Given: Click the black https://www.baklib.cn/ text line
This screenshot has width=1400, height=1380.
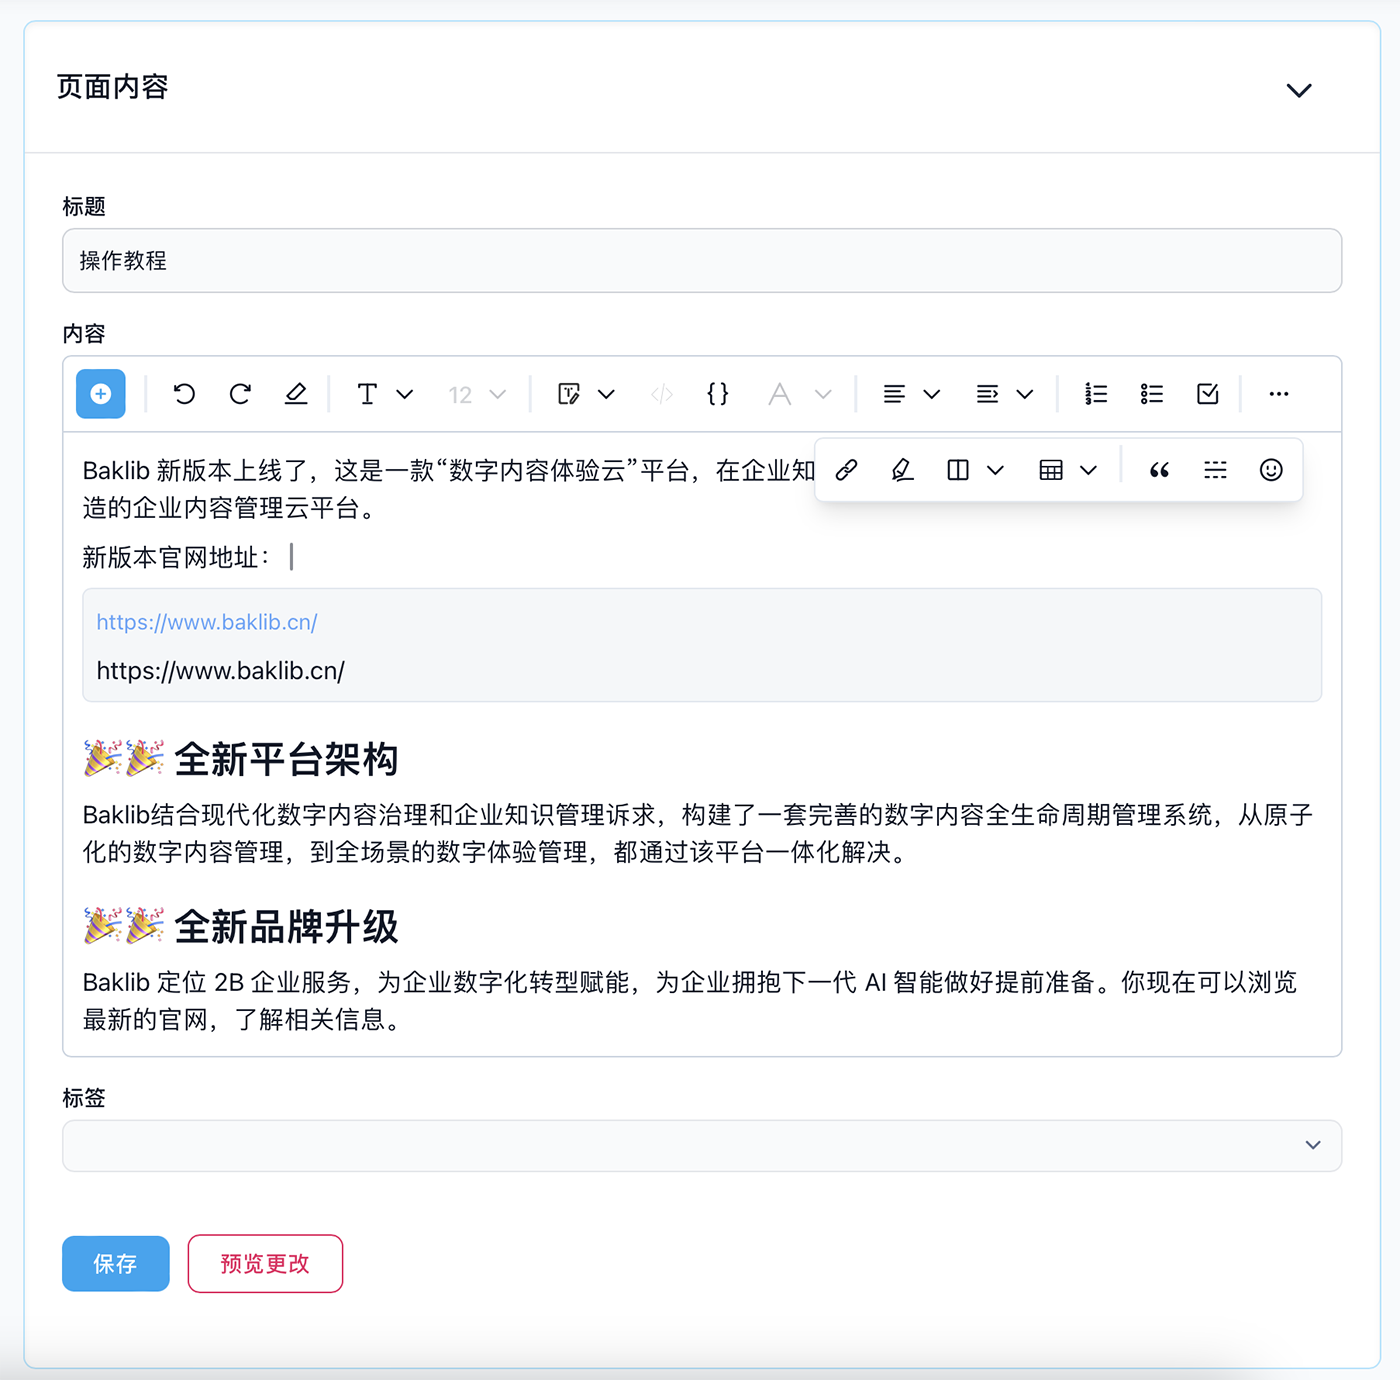Looking at the screenshot, I should pyautogui.click(x=221, y=671).
